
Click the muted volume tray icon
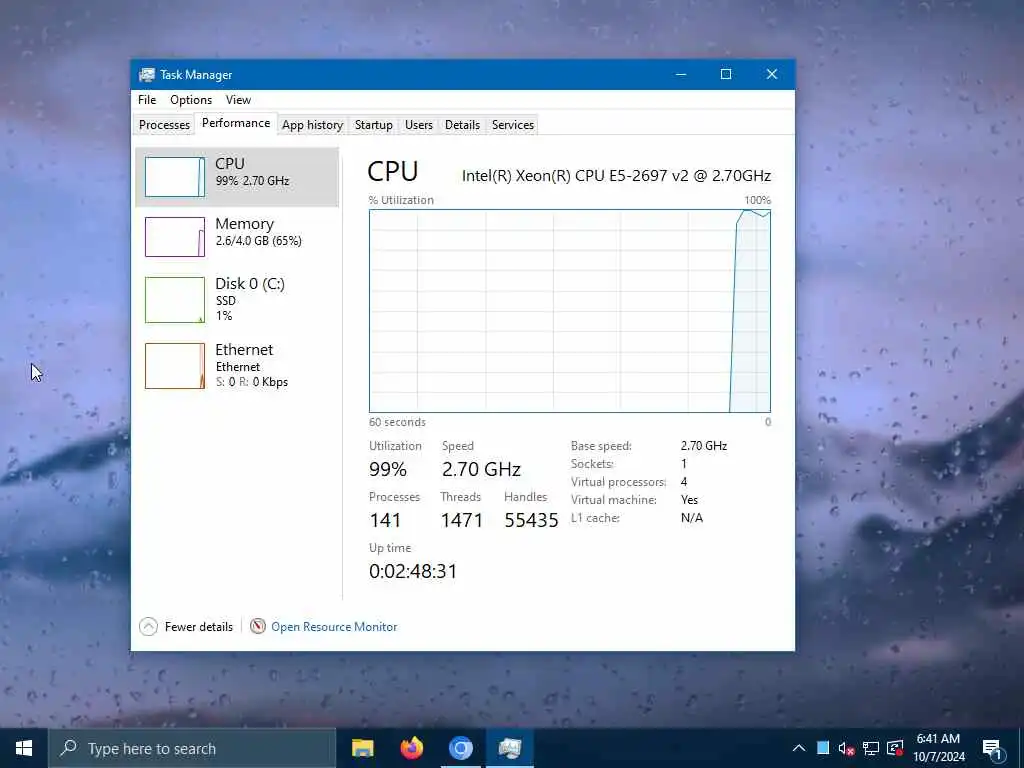point(846,748)
